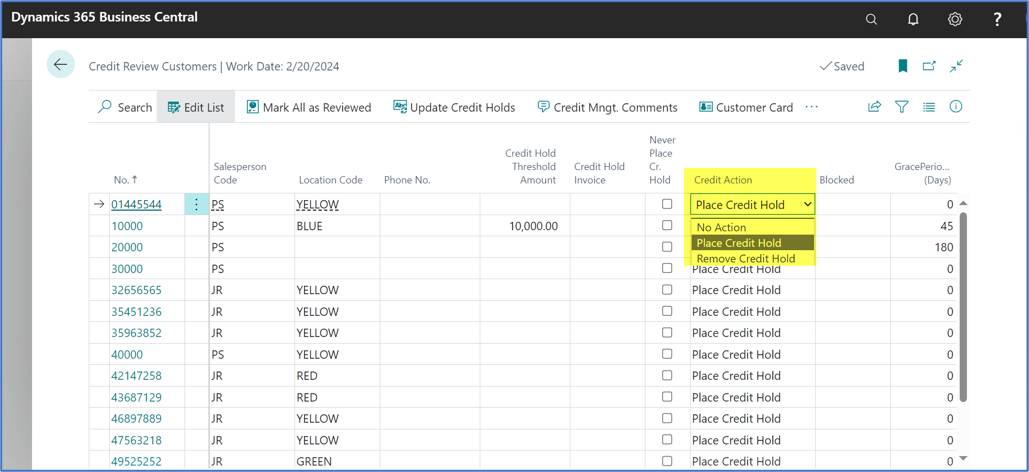
Task: Choose Place Credit Hold dropdown option
Action: click(753, 243)
